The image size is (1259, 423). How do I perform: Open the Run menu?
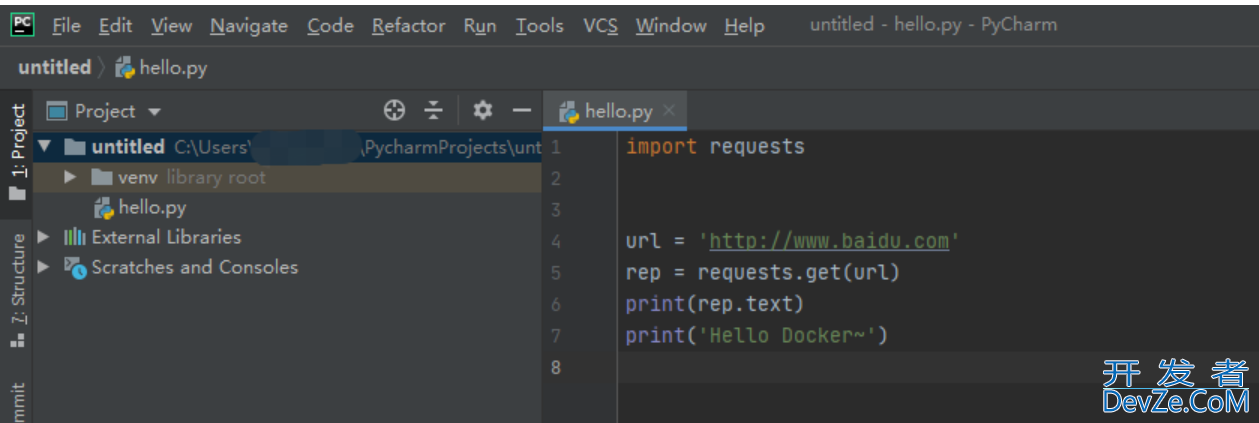[x=480, y=26]
